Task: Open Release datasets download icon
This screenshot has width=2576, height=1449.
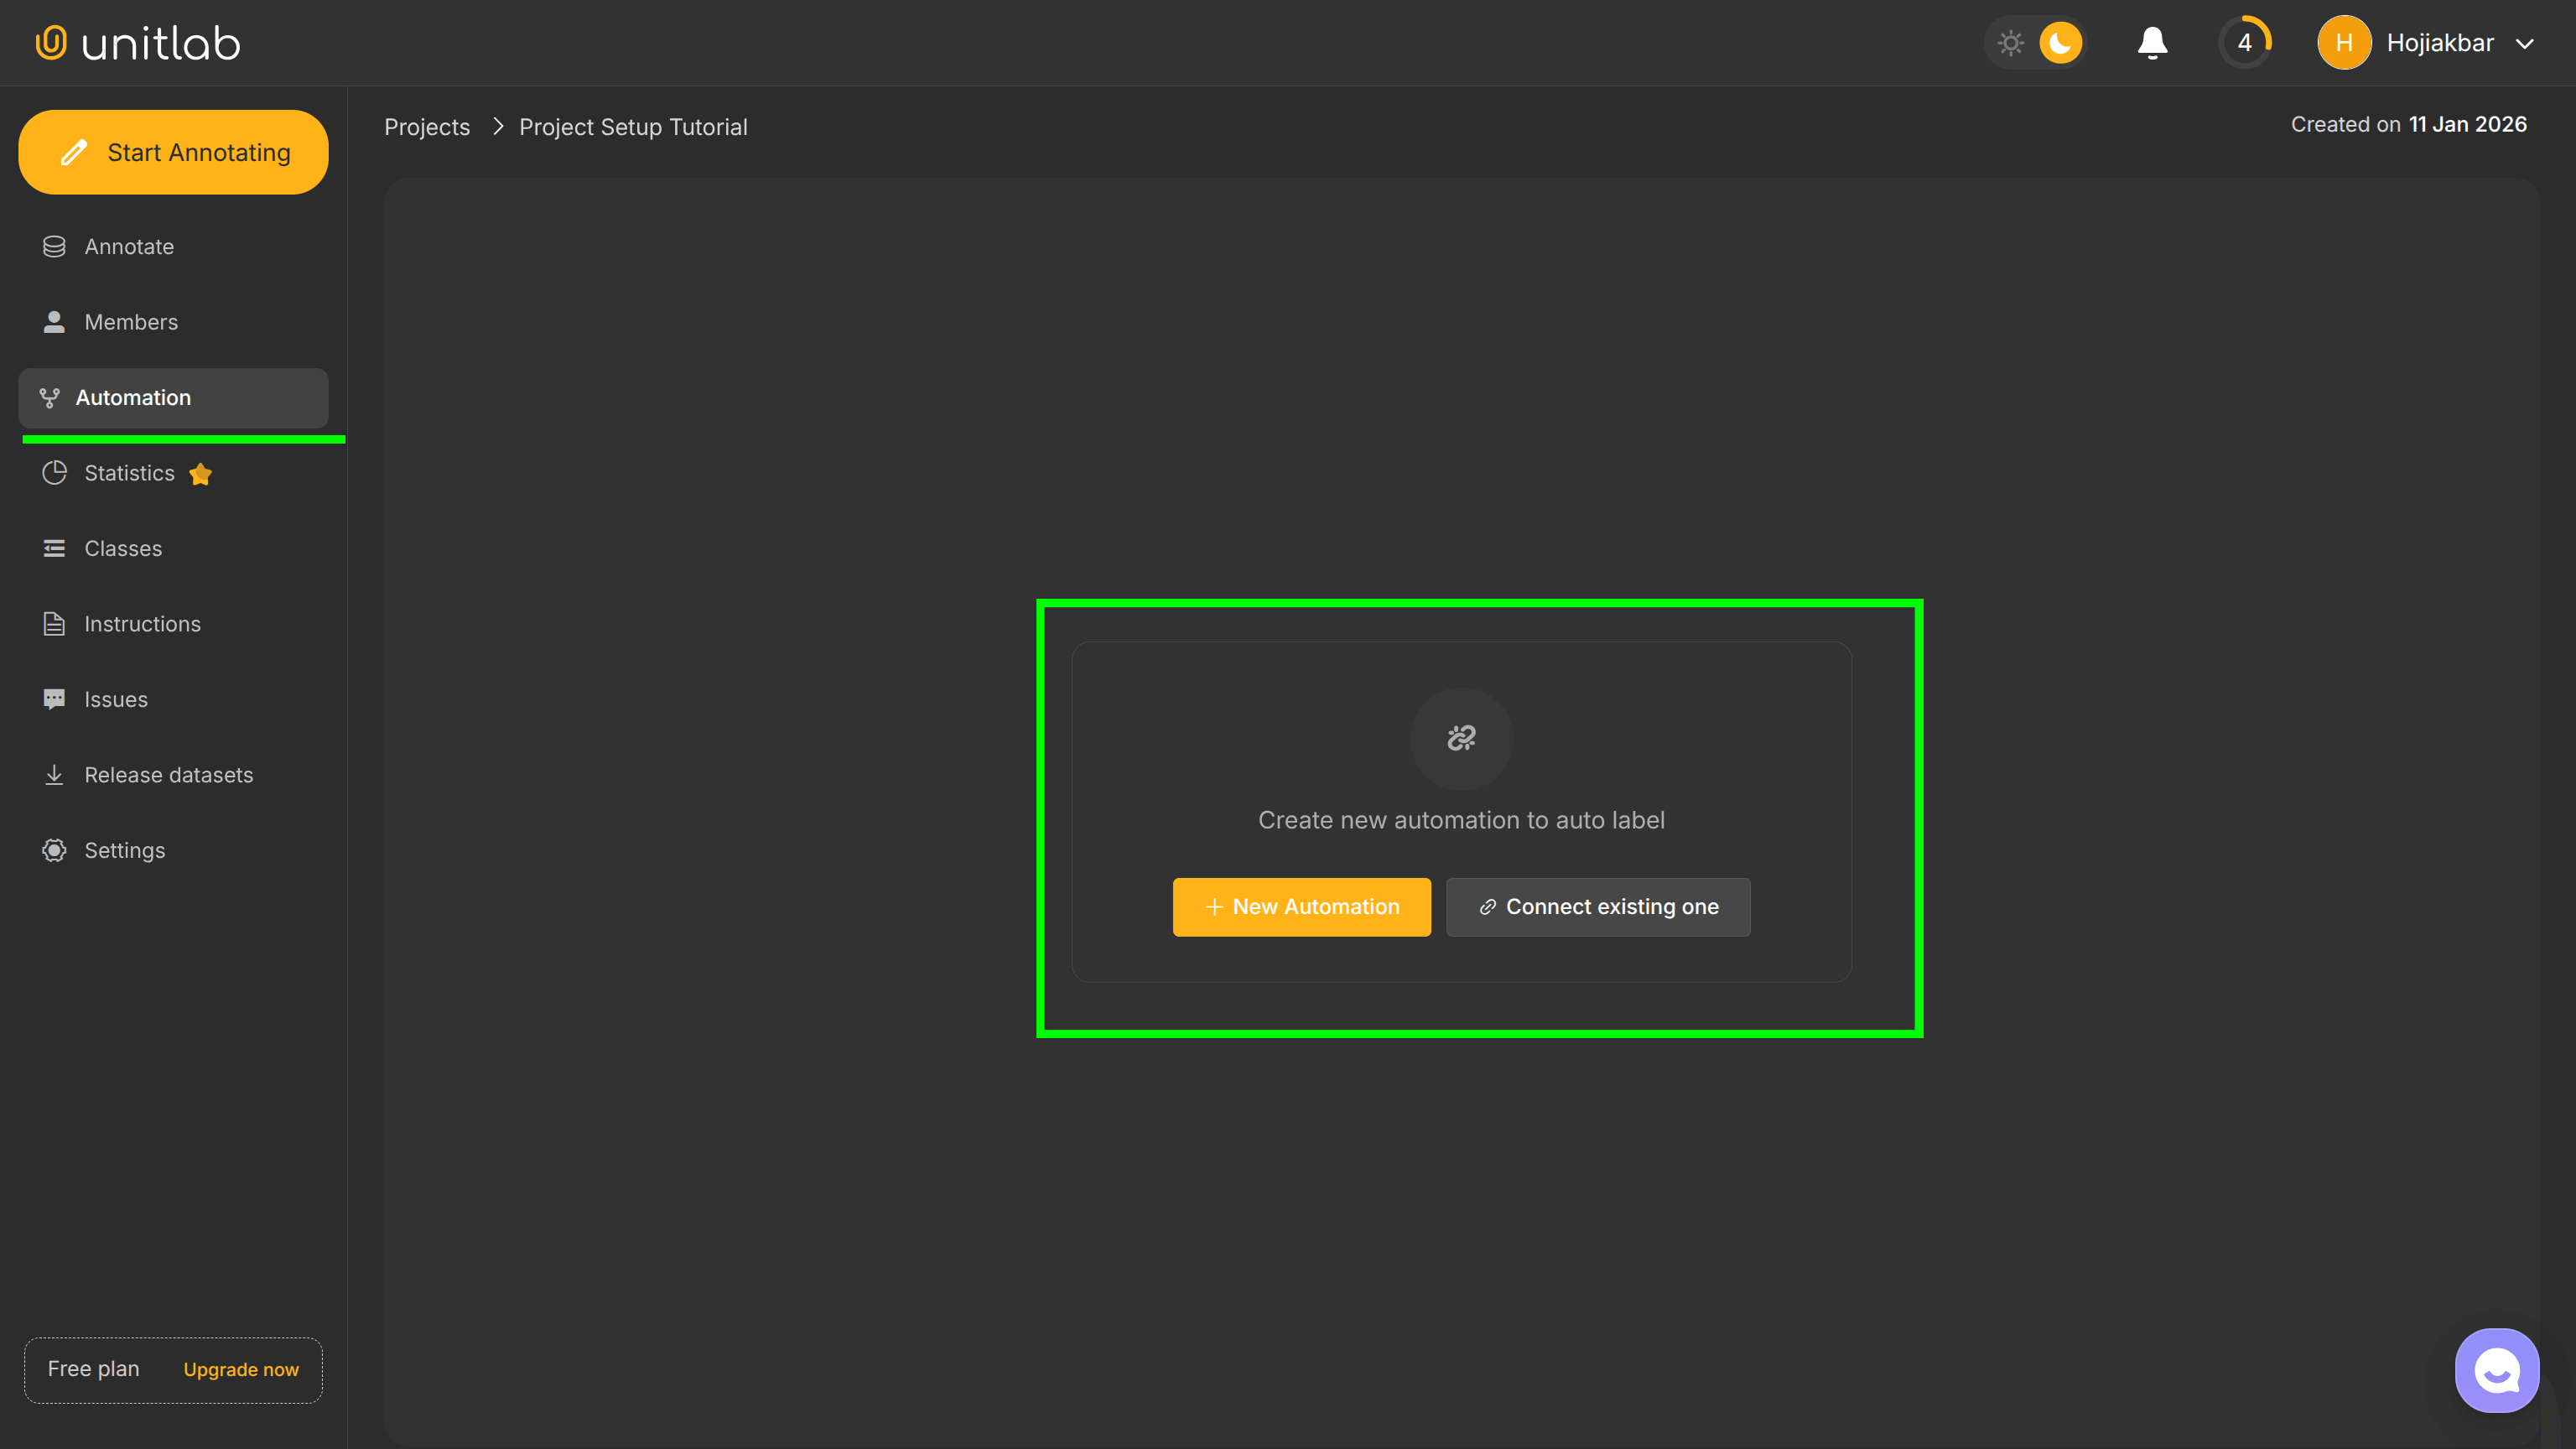Action: click(55, 774)
